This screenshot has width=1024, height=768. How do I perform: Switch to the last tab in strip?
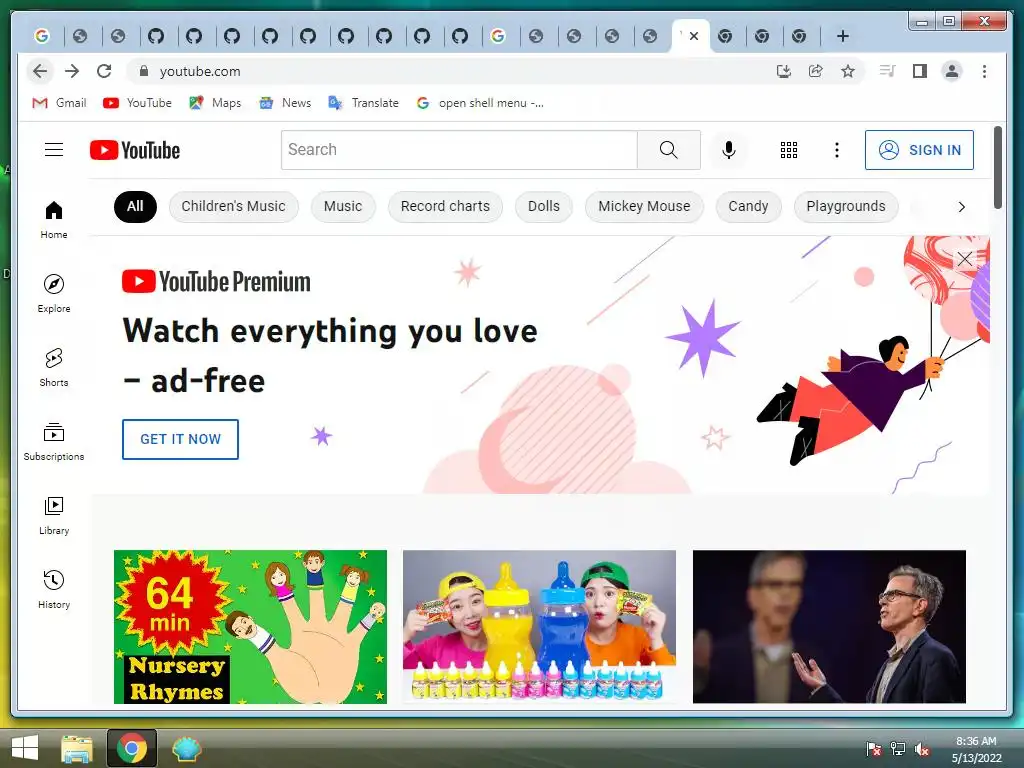799,36
